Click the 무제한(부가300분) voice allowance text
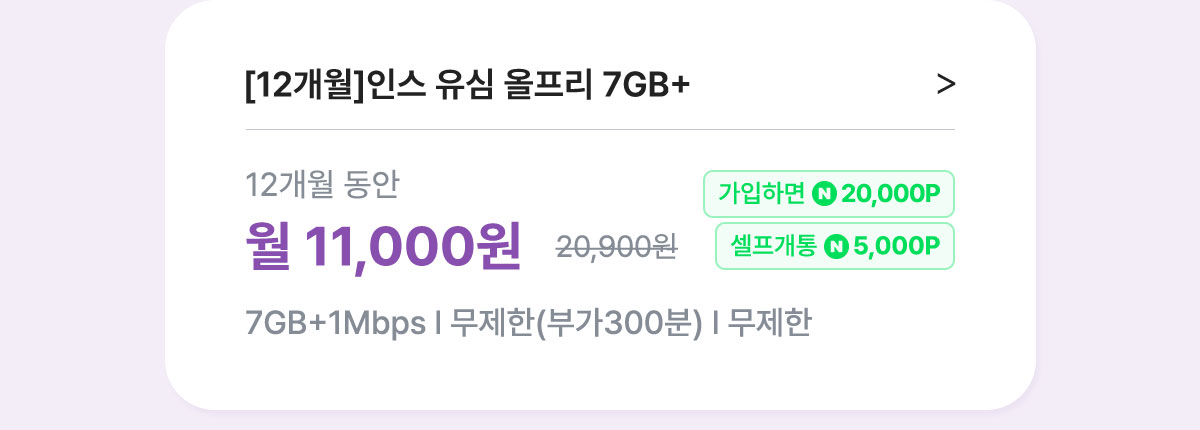Screen dimensions: 1200x430 [x=577, y=325]
